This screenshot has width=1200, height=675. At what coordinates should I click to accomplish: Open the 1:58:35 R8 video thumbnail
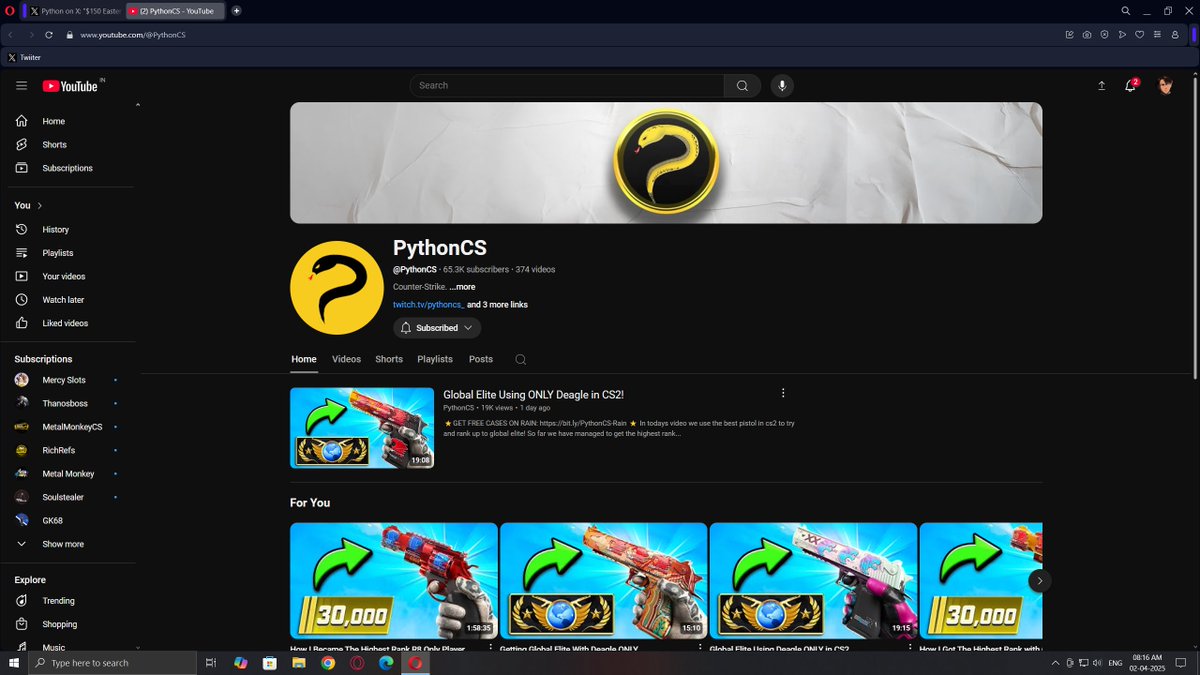394,581
